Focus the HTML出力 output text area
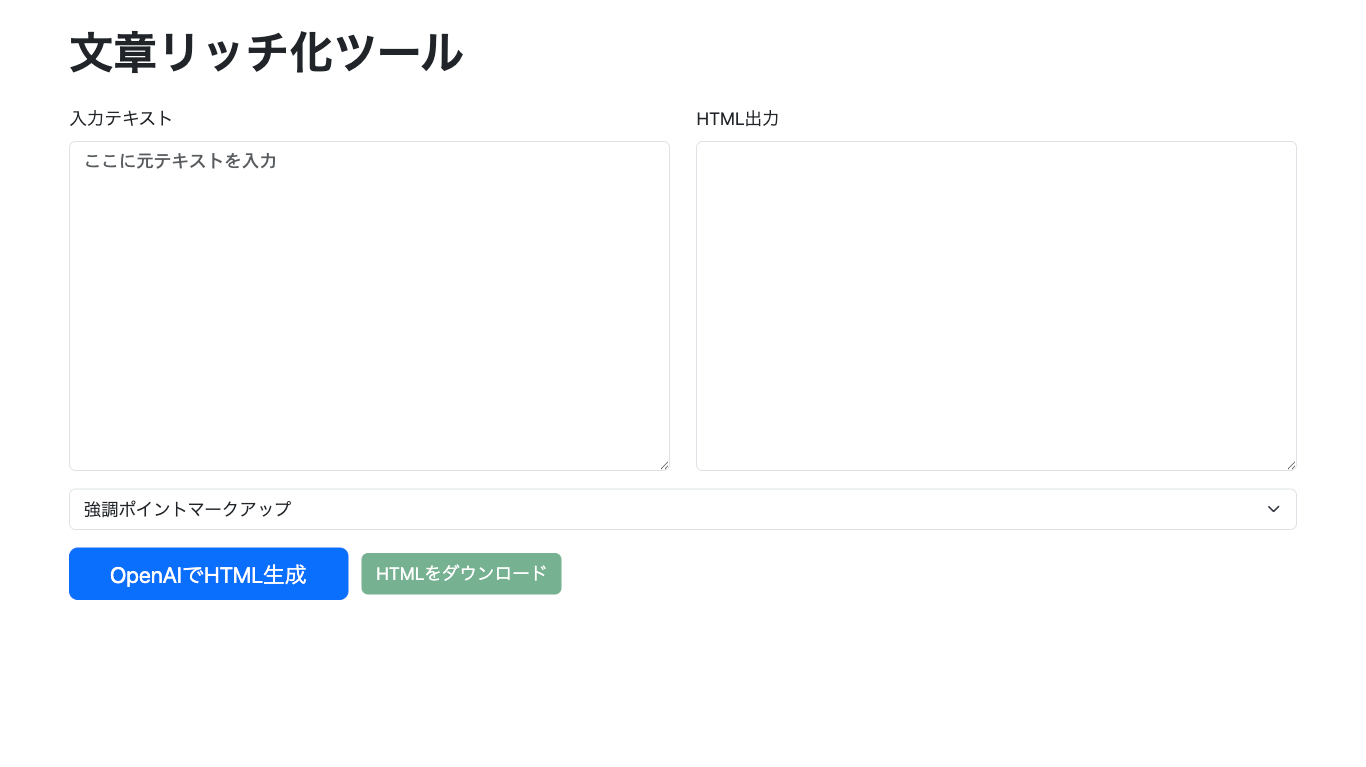Viewport: 1366px width, 767px height. (996, 305)
